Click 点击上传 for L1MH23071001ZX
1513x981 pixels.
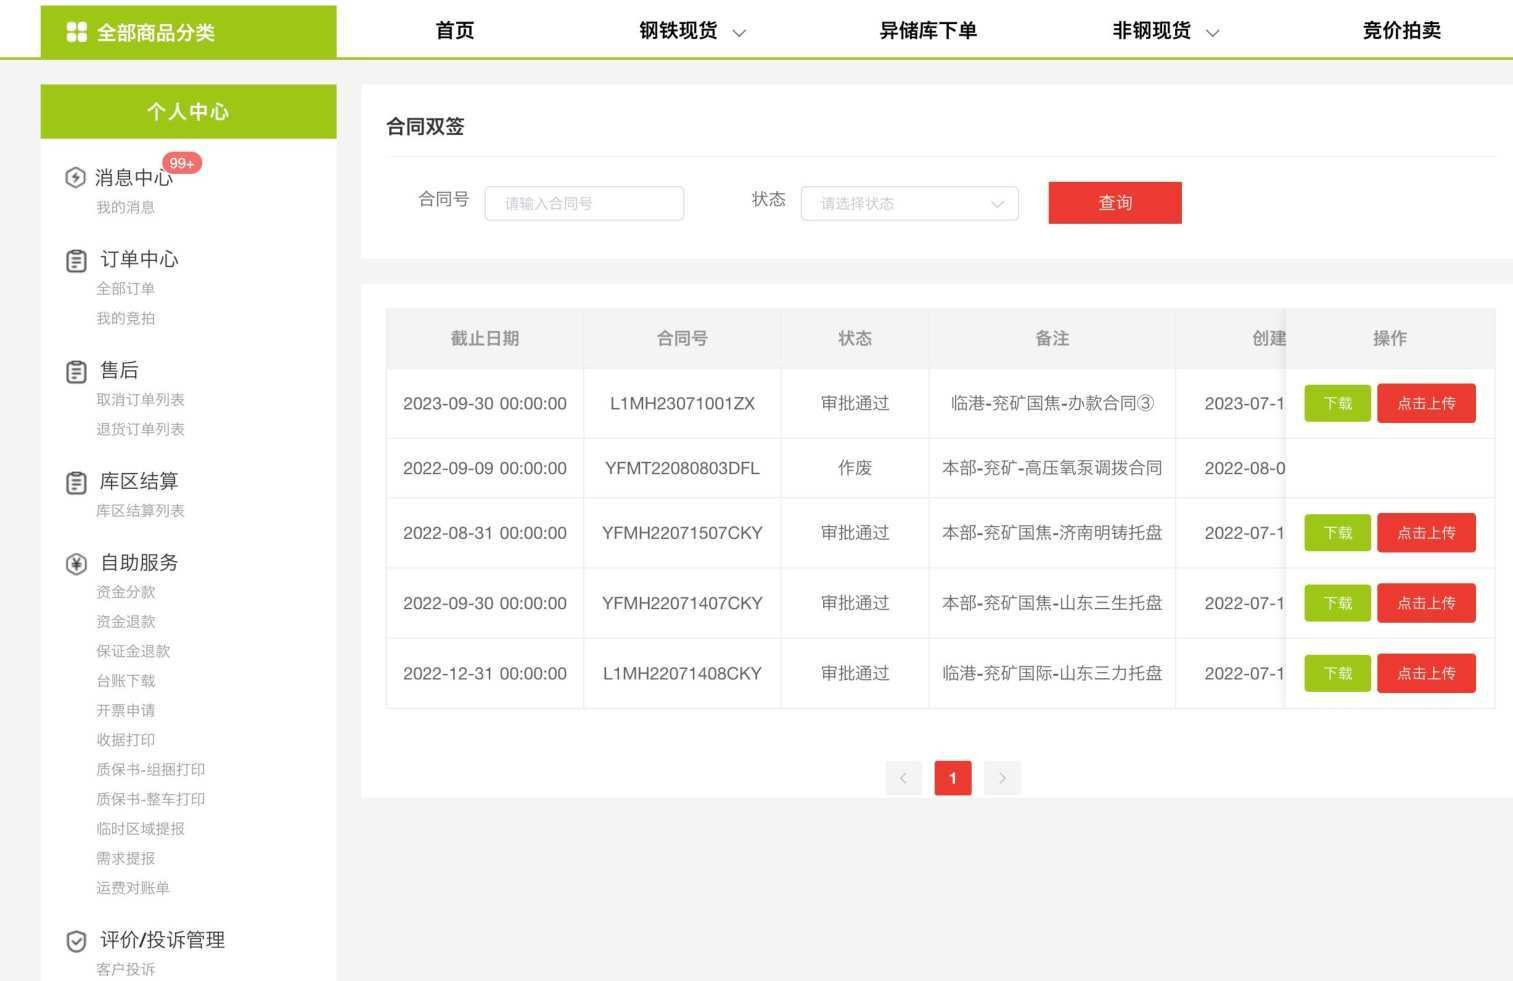[x=1426, y=403]
